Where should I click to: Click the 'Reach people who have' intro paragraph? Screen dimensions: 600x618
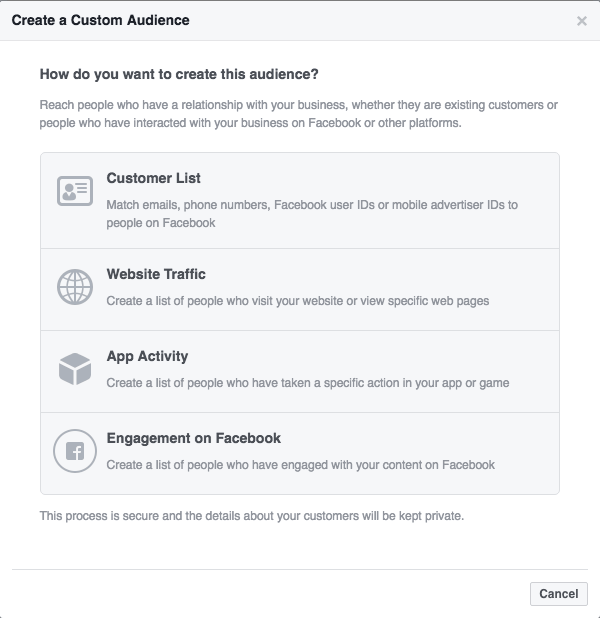coord(298,114)
